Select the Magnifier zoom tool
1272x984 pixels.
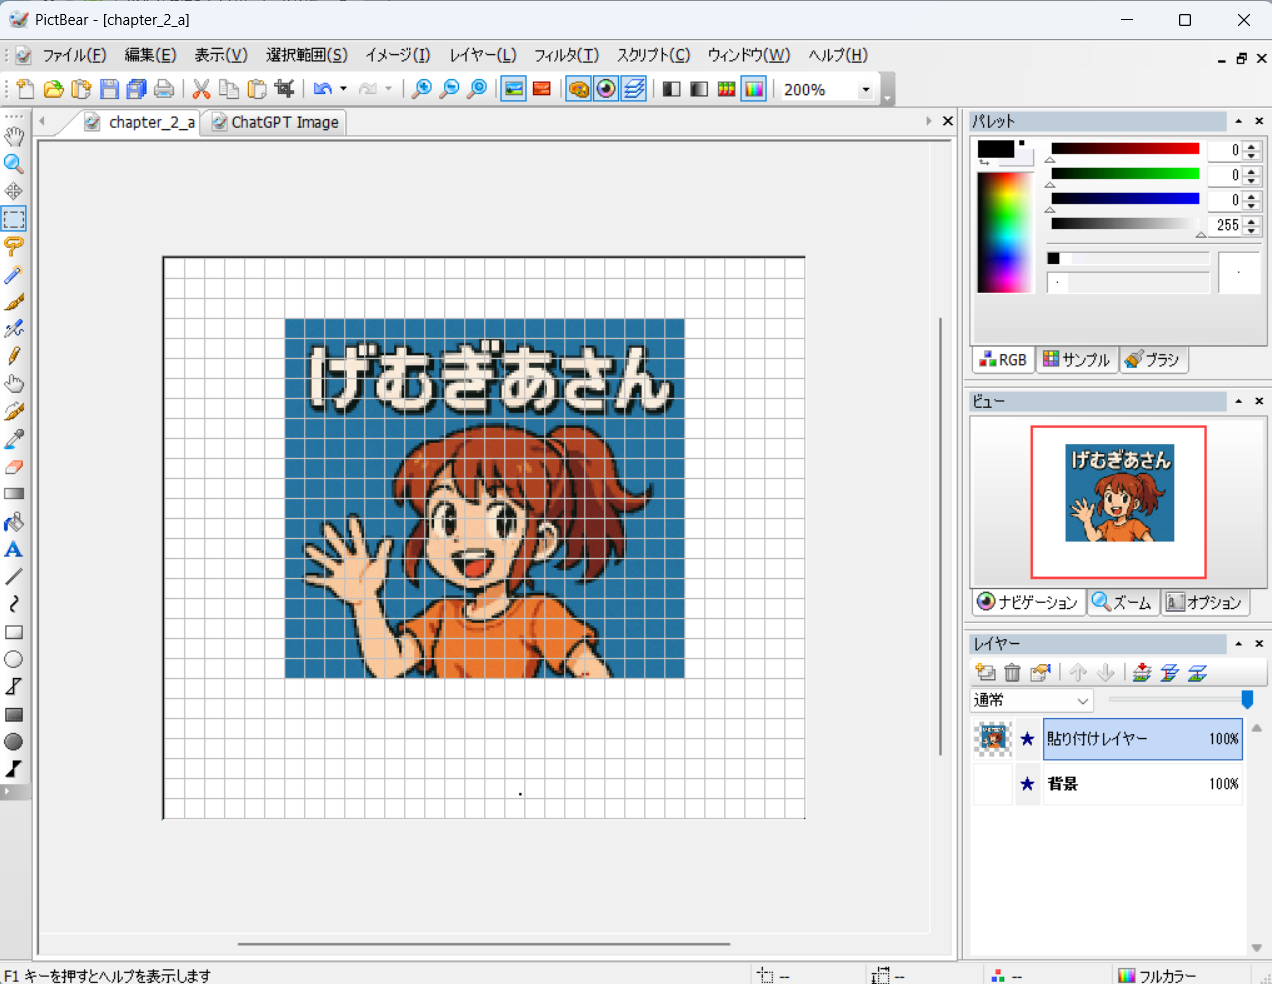click(14, 164)
